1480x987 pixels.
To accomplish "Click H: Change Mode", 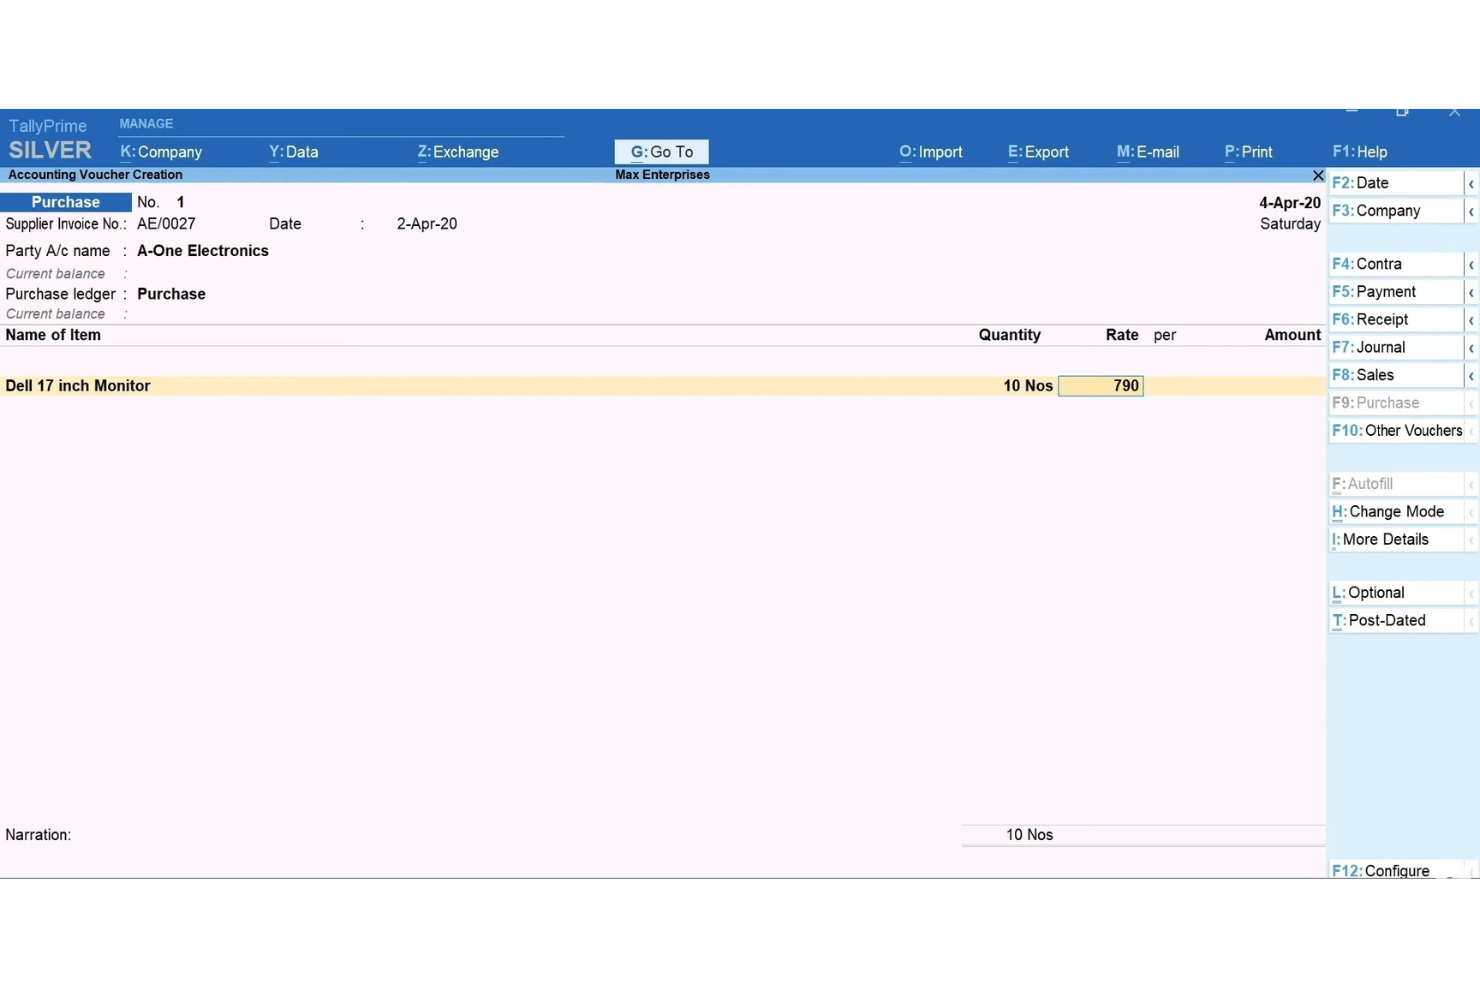I will pyautogui.click(x=1395, y=512).
